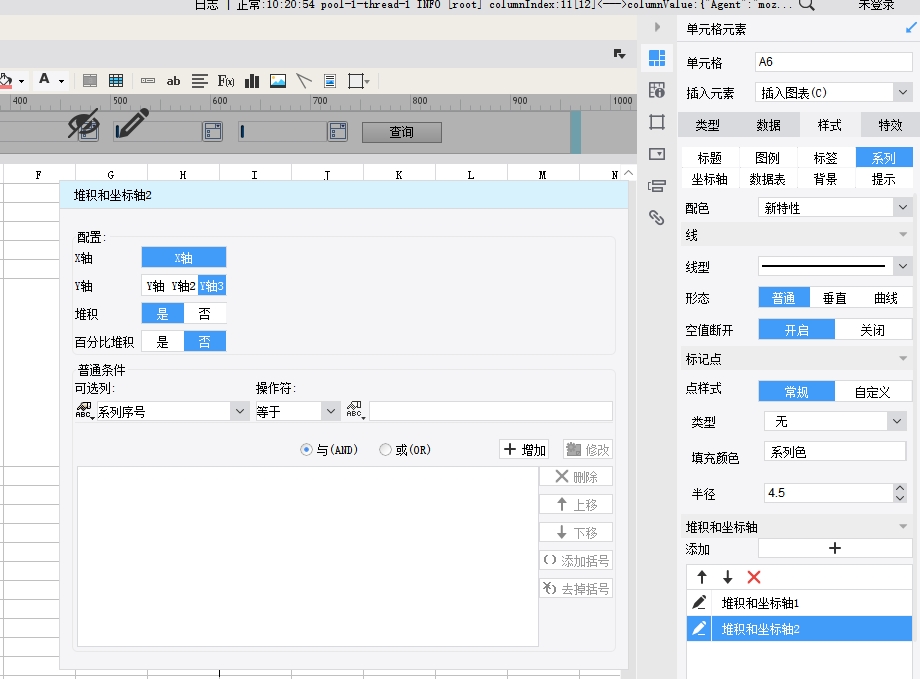This screenshot has height=679, width=920.
Task: Click the cell background fill bucket icon
Action: pyautogui.click(x=6, y=80)
